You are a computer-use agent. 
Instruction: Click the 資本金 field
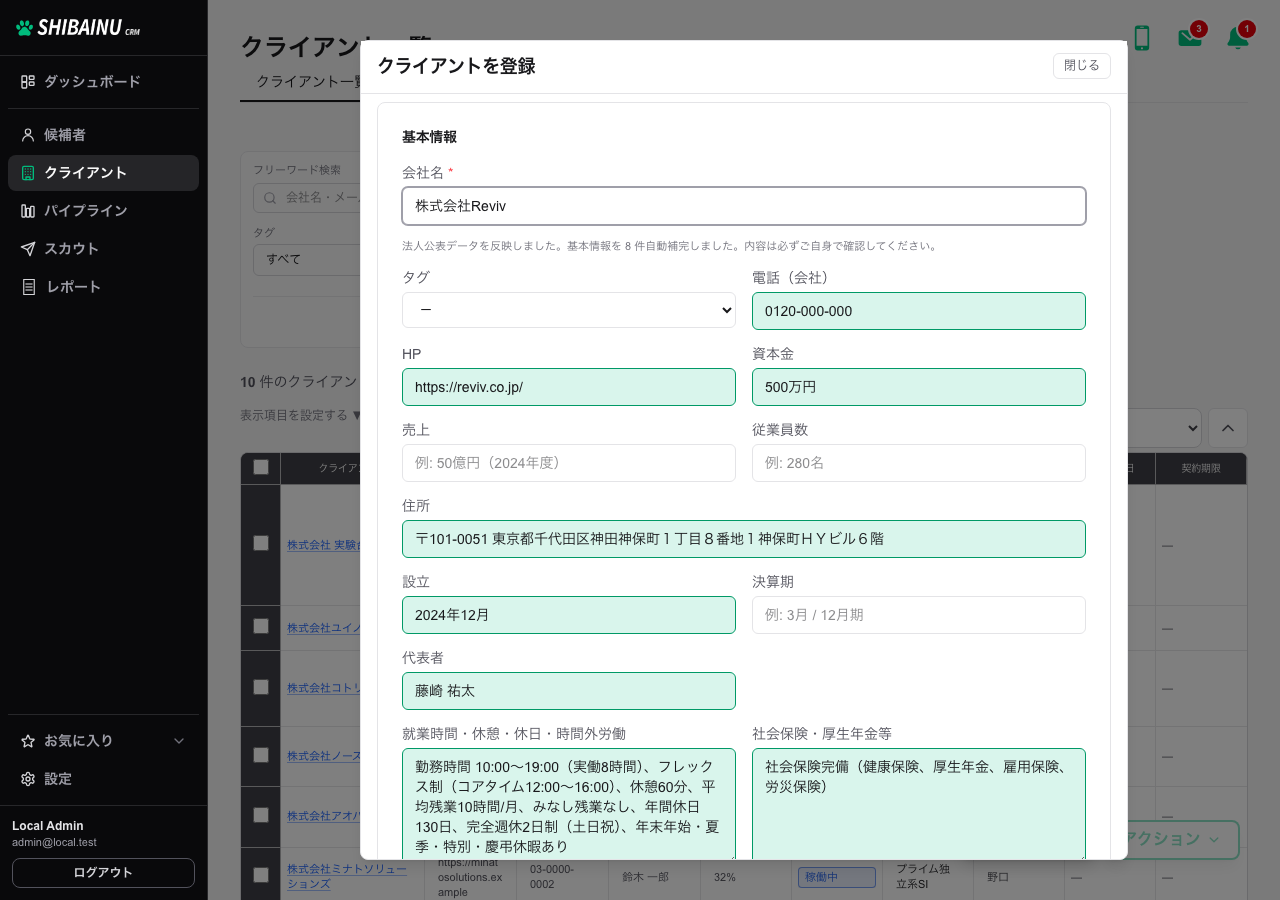point(919,387)
